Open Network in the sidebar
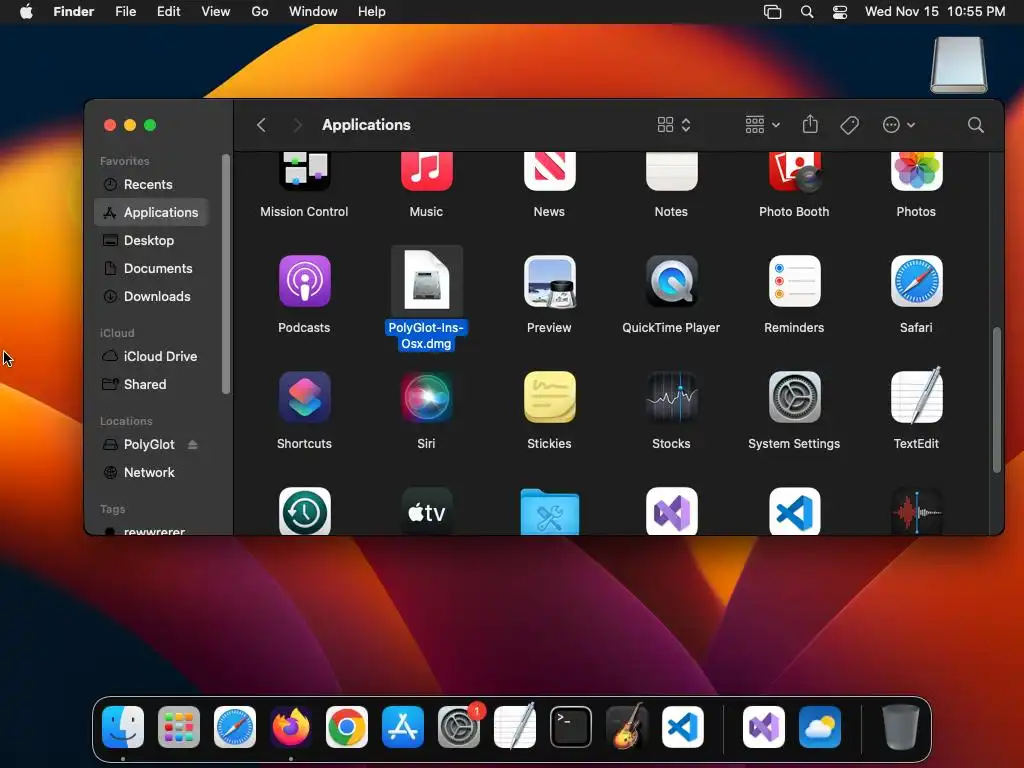The height and width of the screenshot is (768, 1024). click(152, 472)
